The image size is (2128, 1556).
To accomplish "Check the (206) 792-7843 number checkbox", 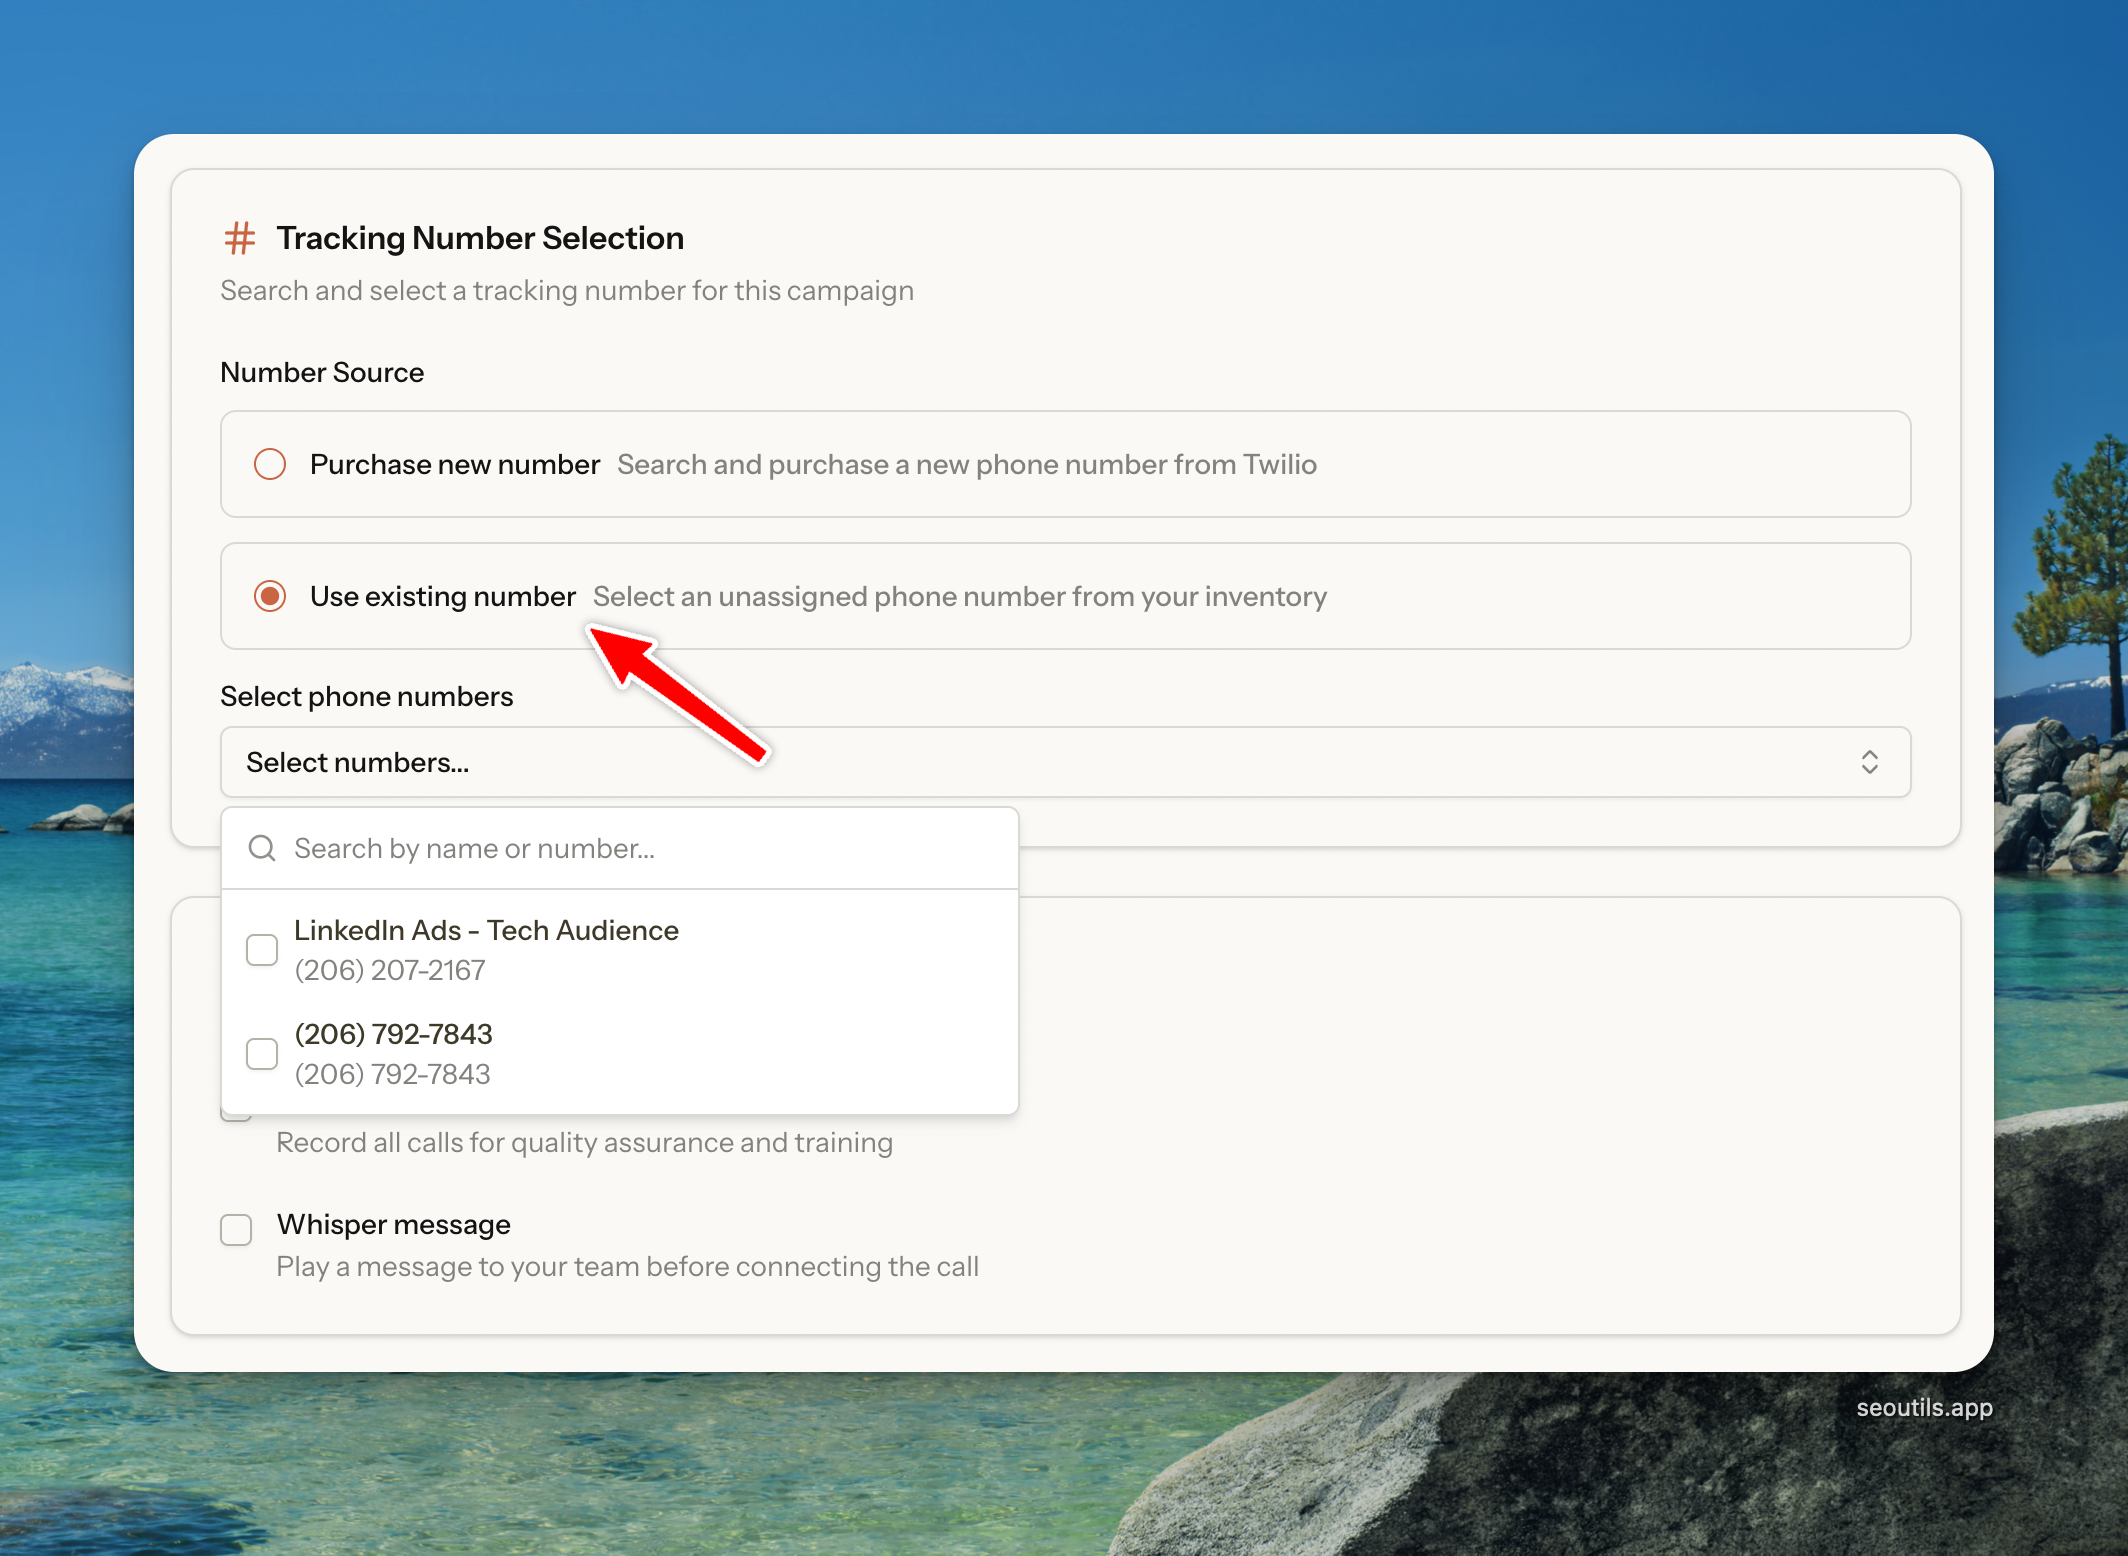I will point(262,1053).
